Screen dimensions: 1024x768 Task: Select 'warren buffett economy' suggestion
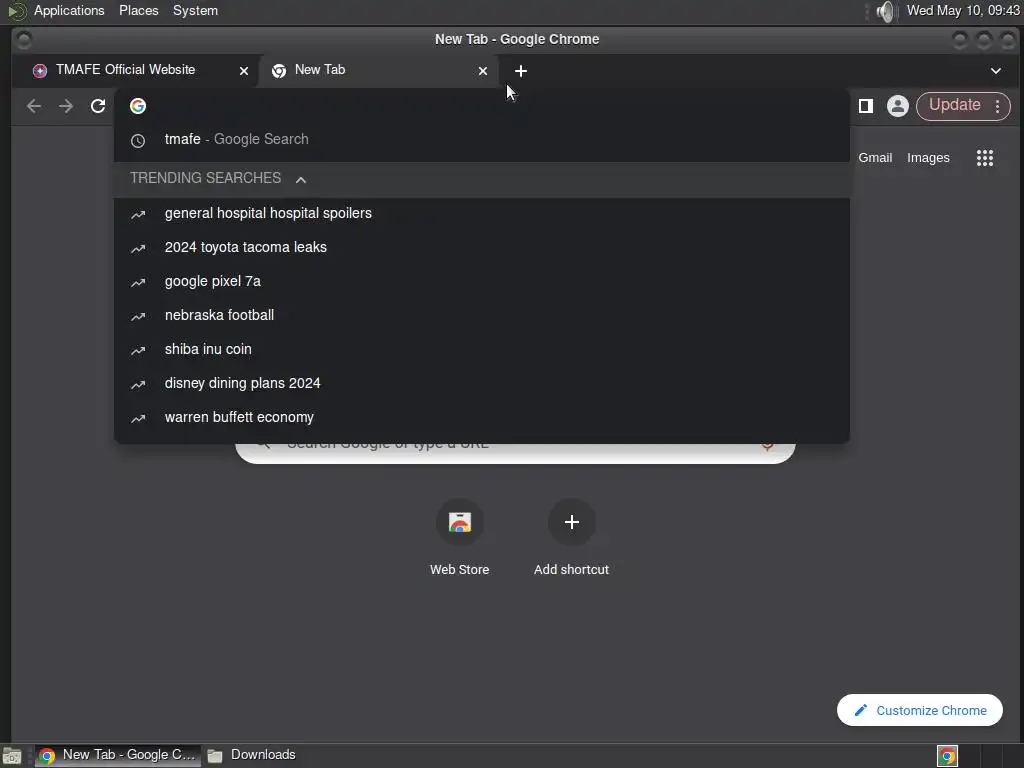pyautogui.click(x=482, y=417)
